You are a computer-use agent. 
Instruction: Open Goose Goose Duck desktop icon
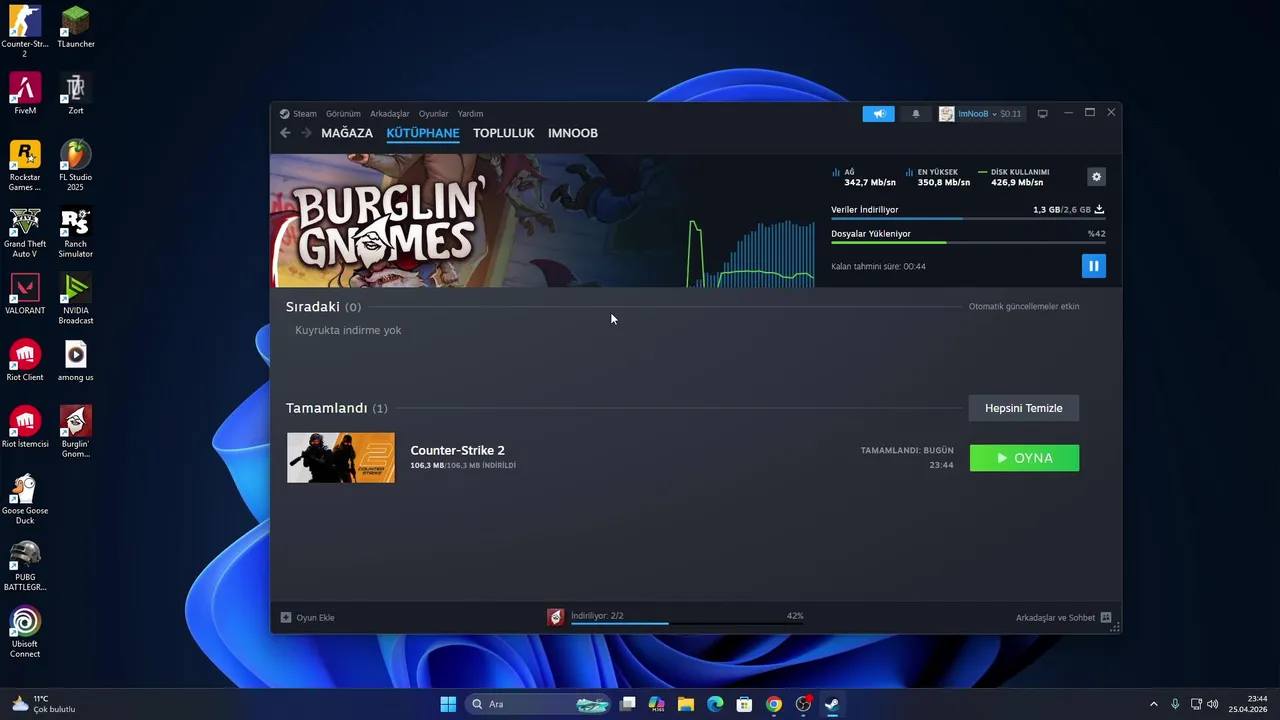[25, 499]
